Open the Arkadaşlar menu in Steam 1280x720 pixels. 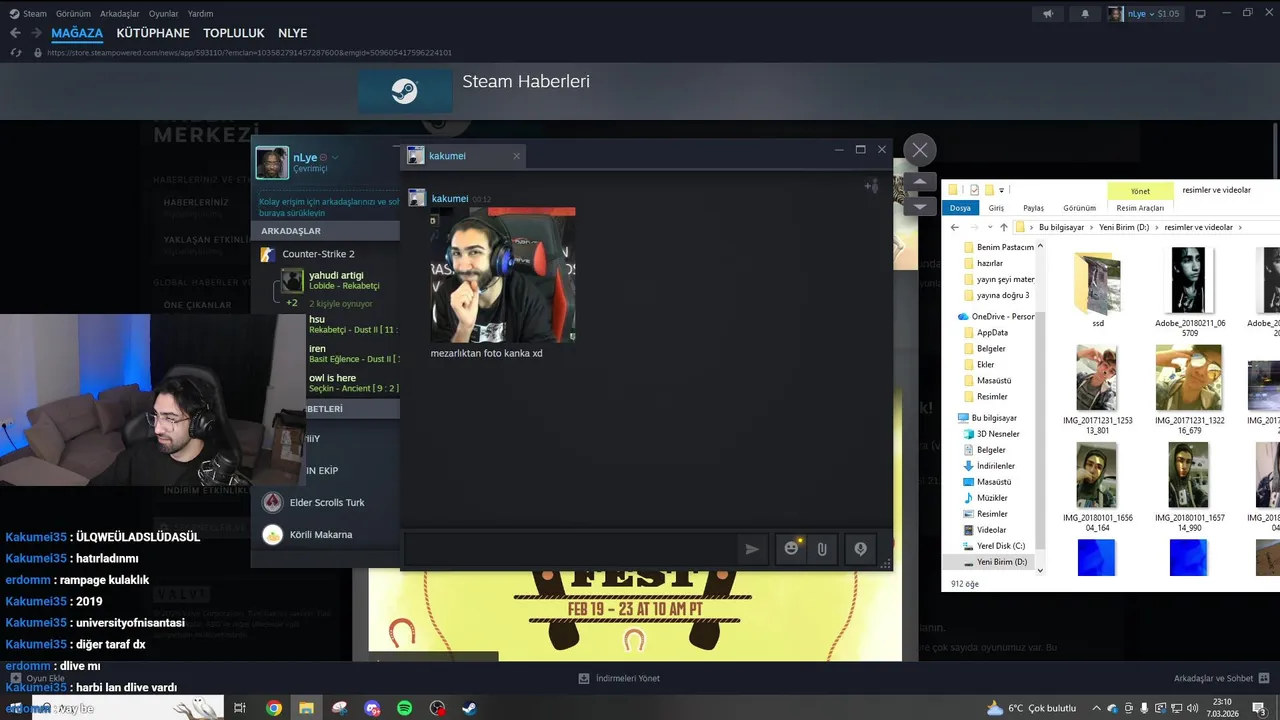pos(119,14)
